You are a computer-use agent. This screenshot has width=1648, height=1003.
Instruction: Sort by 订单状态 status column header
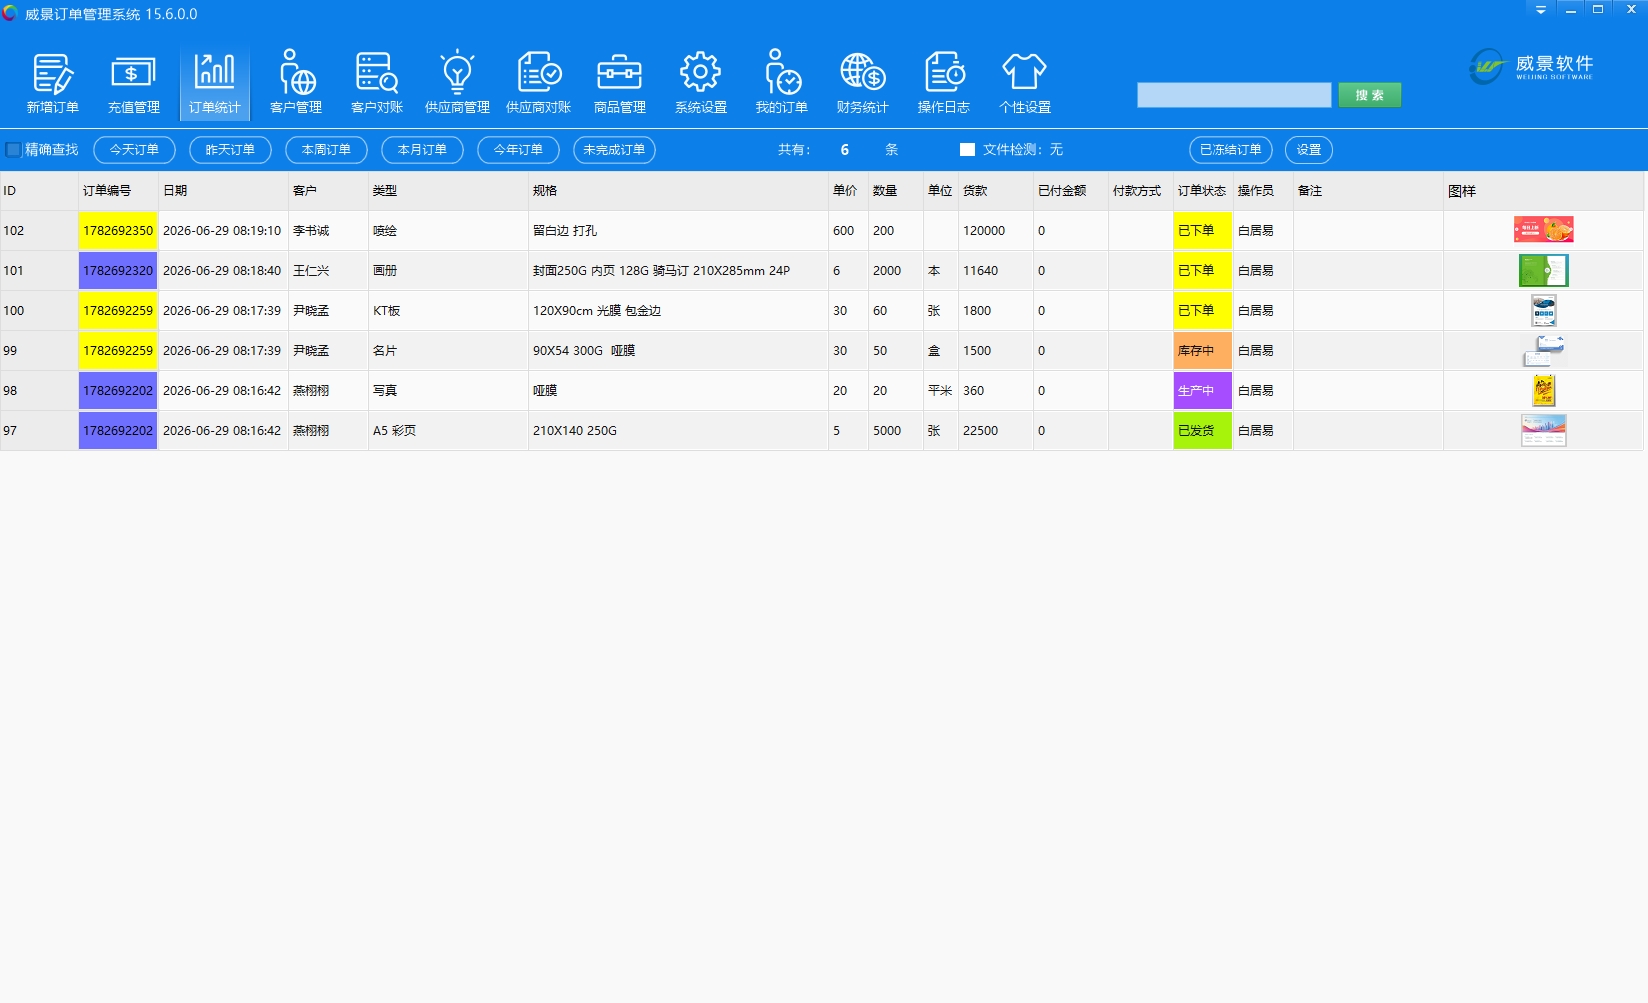coord(1203,191)
